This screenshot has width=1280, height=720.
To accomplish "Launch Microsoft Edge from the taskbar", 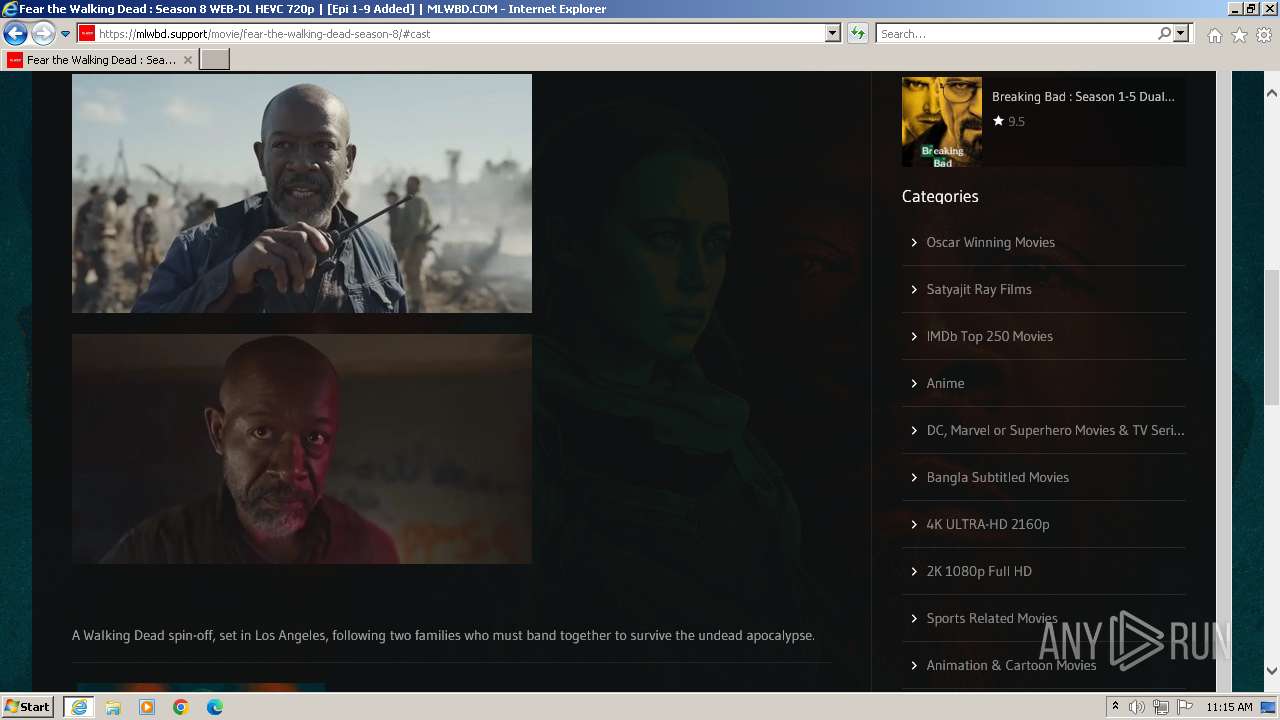I will click(x=215, y=707).
